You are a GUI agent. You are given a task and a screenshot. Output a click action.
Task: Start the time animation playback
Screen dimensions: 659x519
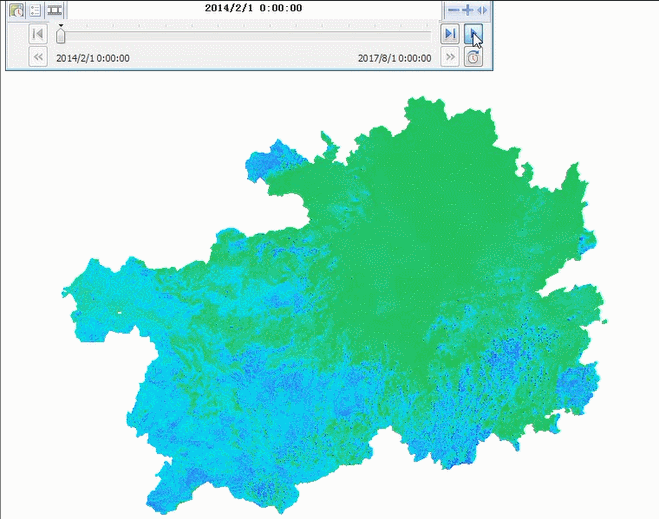pyautogui.click(x=473, y=34)
